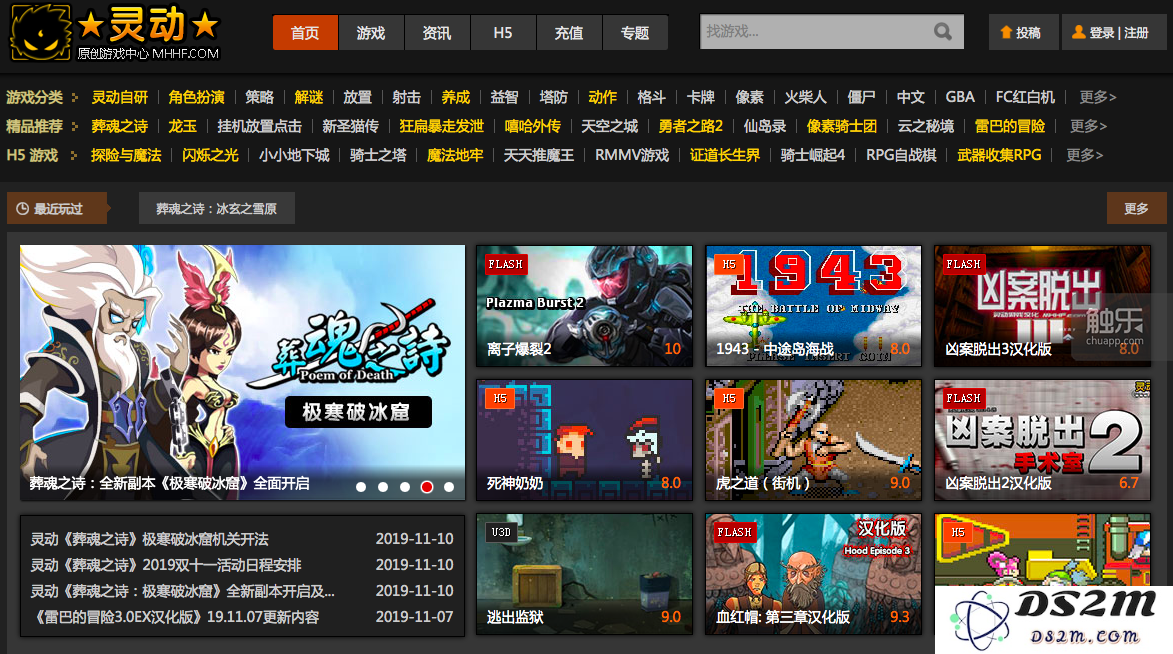Expand 更多> in the 游戏分类 row

[x=1097, y=97]
